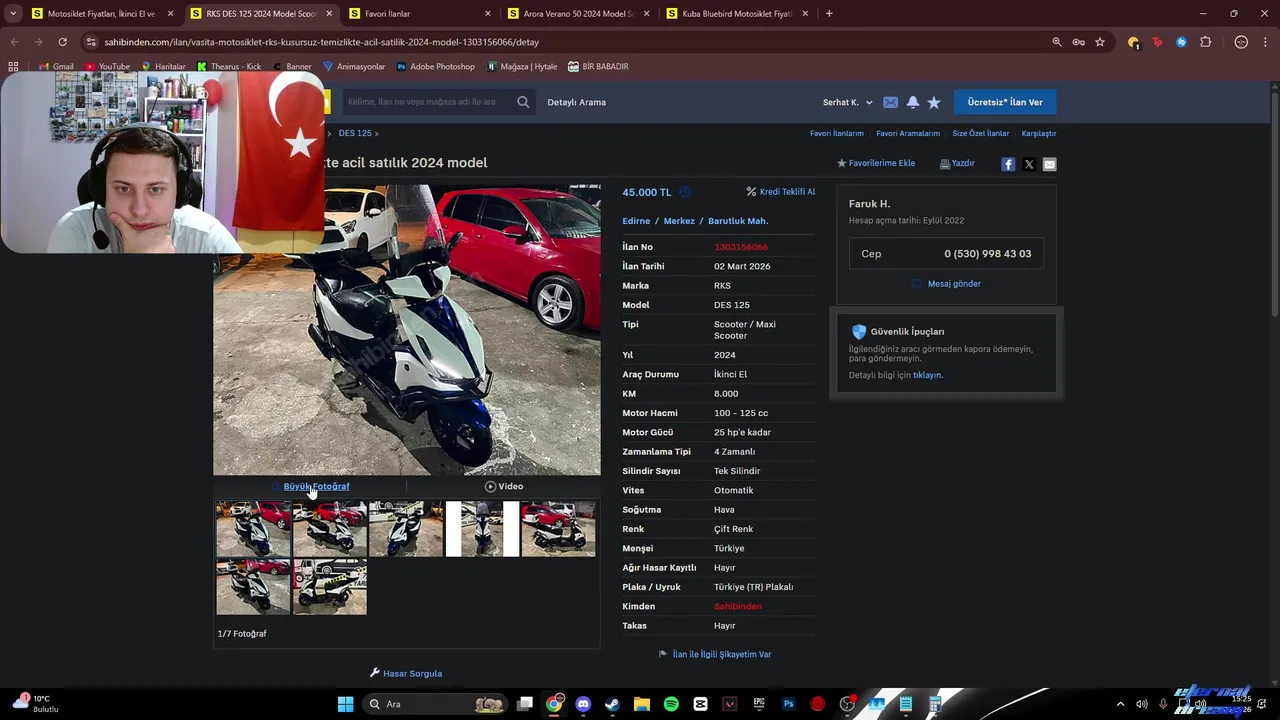1280x720 pixels.
Task: Open the Windows Start menu
Action: pyautogui.click(x=345, y=704)
